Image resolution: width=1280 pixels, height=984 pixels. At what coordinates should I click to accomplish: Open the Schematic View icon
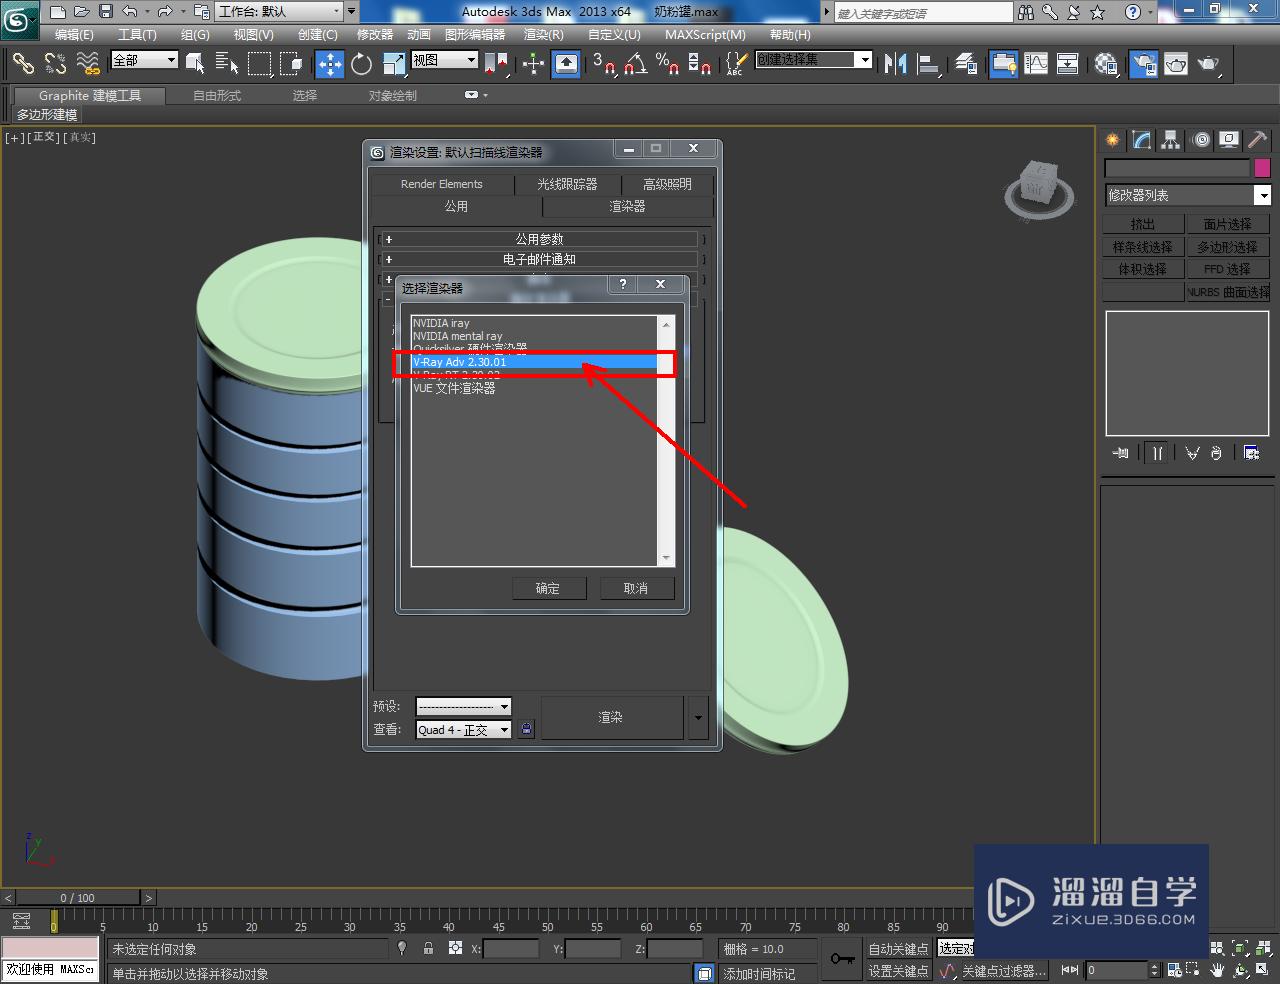[1068, 64]
